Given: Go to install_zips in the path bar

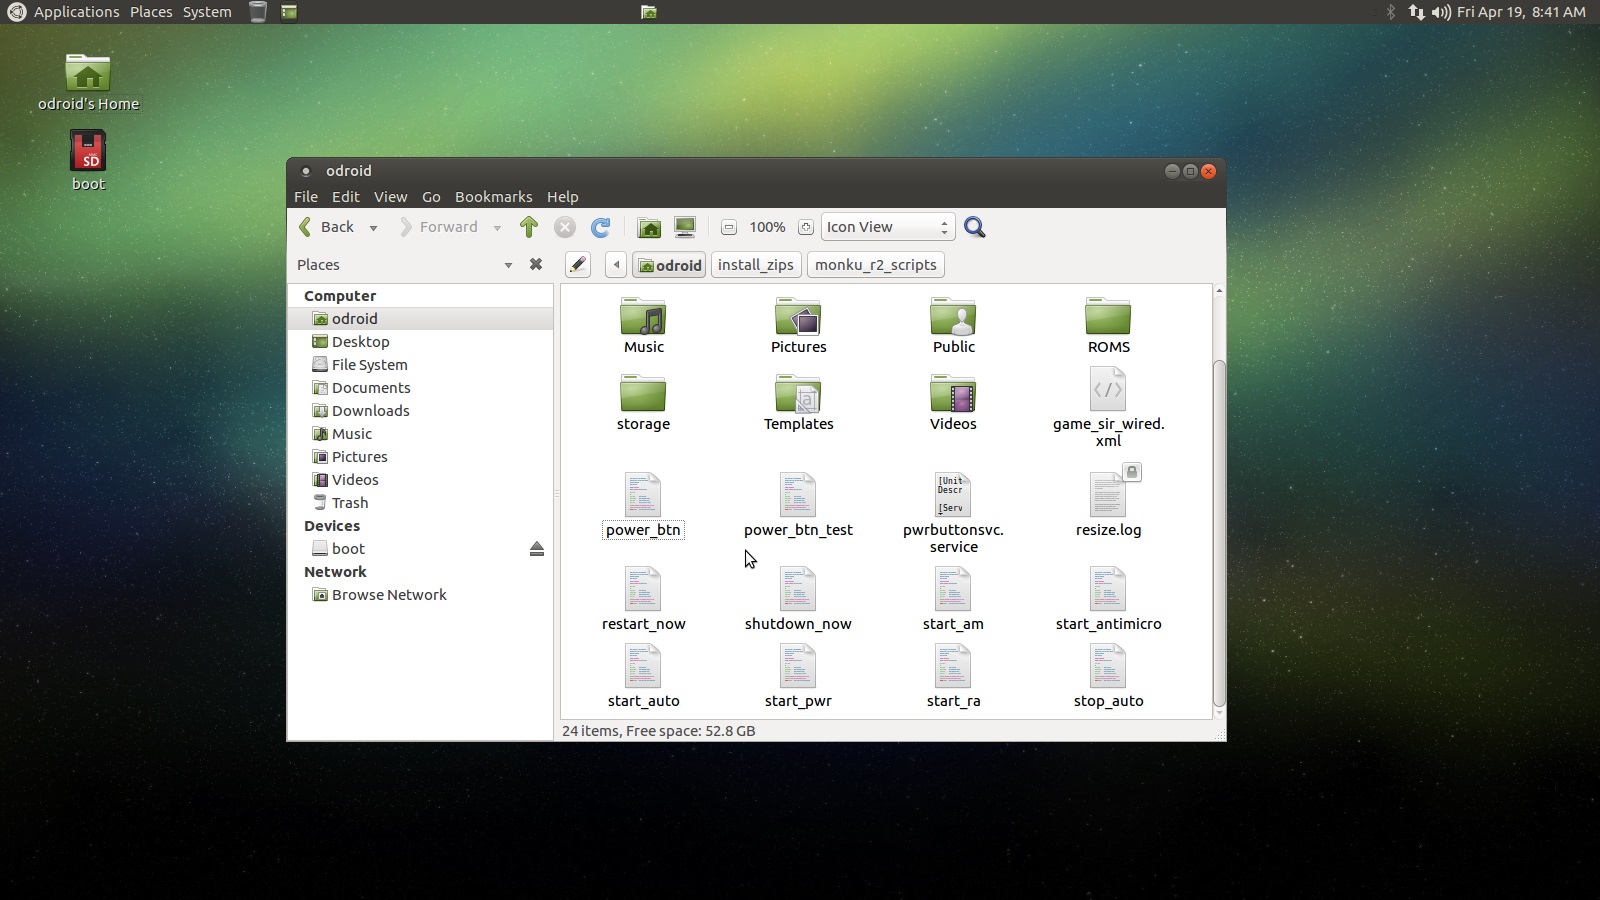Looking at the screenshot, I should pyautogui.click(x=755, y=264).
